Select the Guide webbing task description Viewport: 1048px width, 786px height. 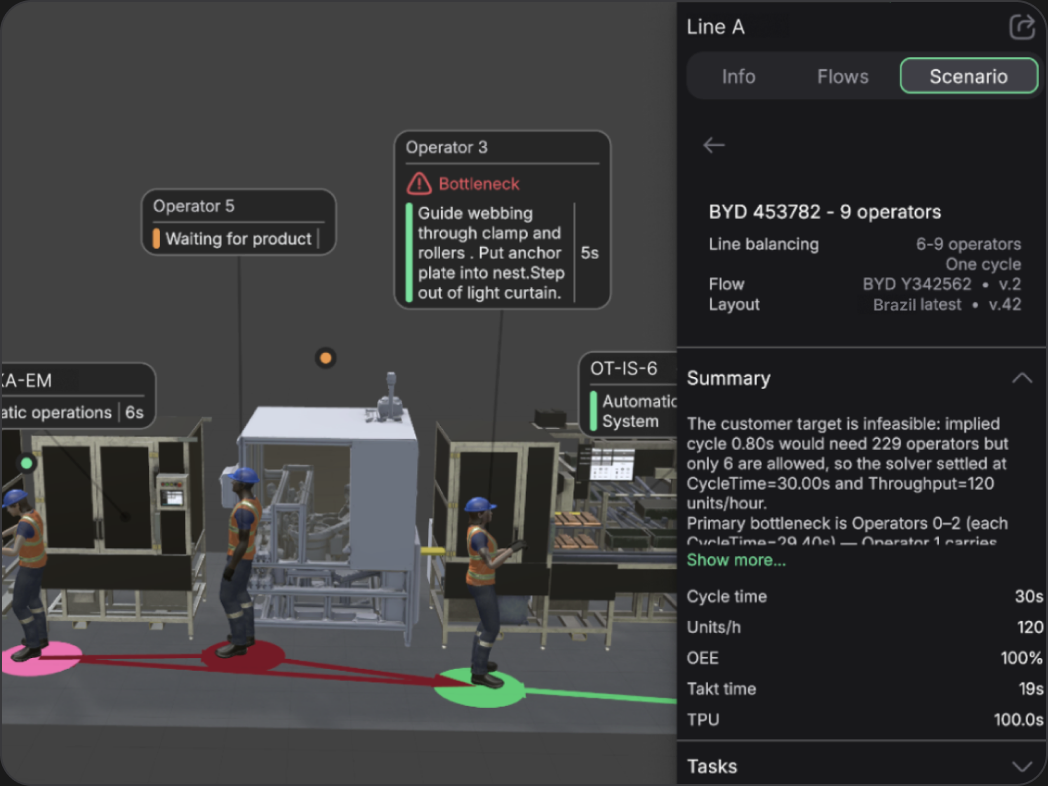[x=491, y=253]
